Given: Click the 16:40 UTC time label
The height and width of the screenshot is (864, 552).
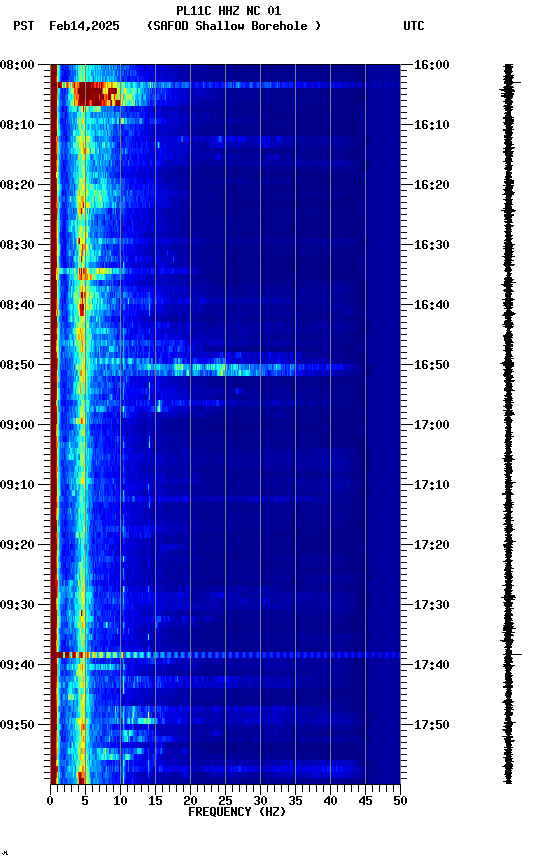Looking at the screenshot, I should [432, 305].
